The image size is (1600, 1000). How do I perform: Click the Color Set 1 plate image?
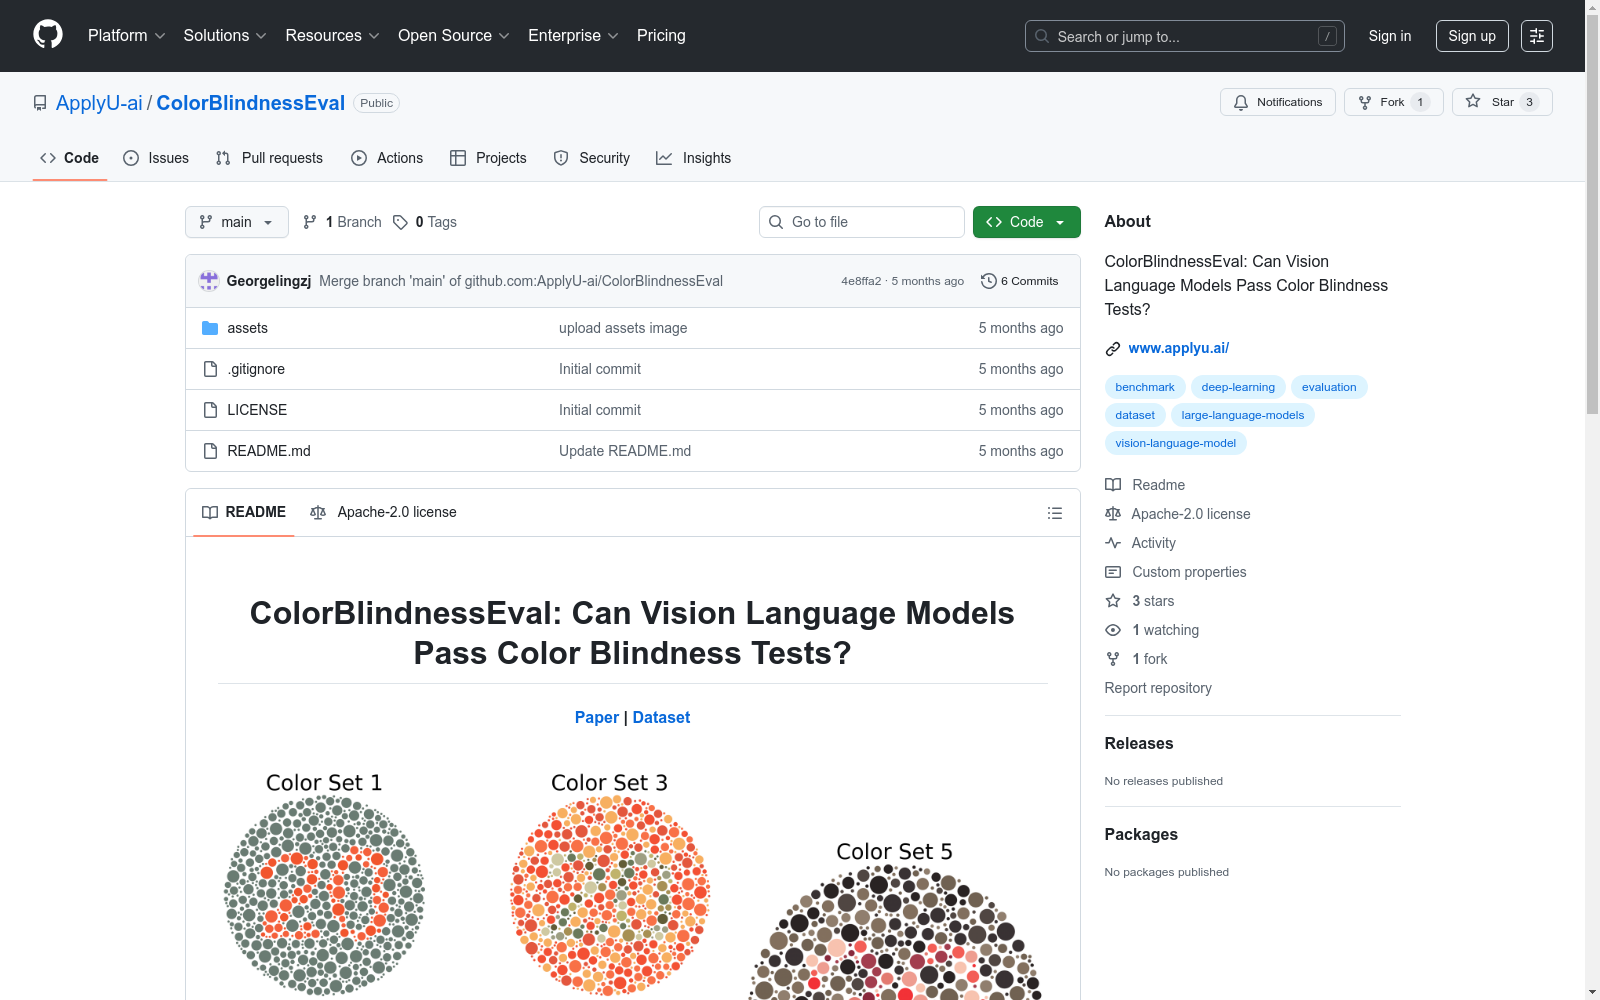pos(324,884)
